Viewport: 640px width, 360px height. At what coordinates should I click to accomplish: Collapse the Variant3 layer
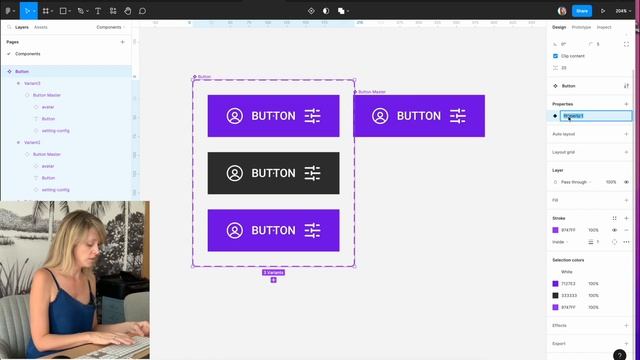[18, 83]
